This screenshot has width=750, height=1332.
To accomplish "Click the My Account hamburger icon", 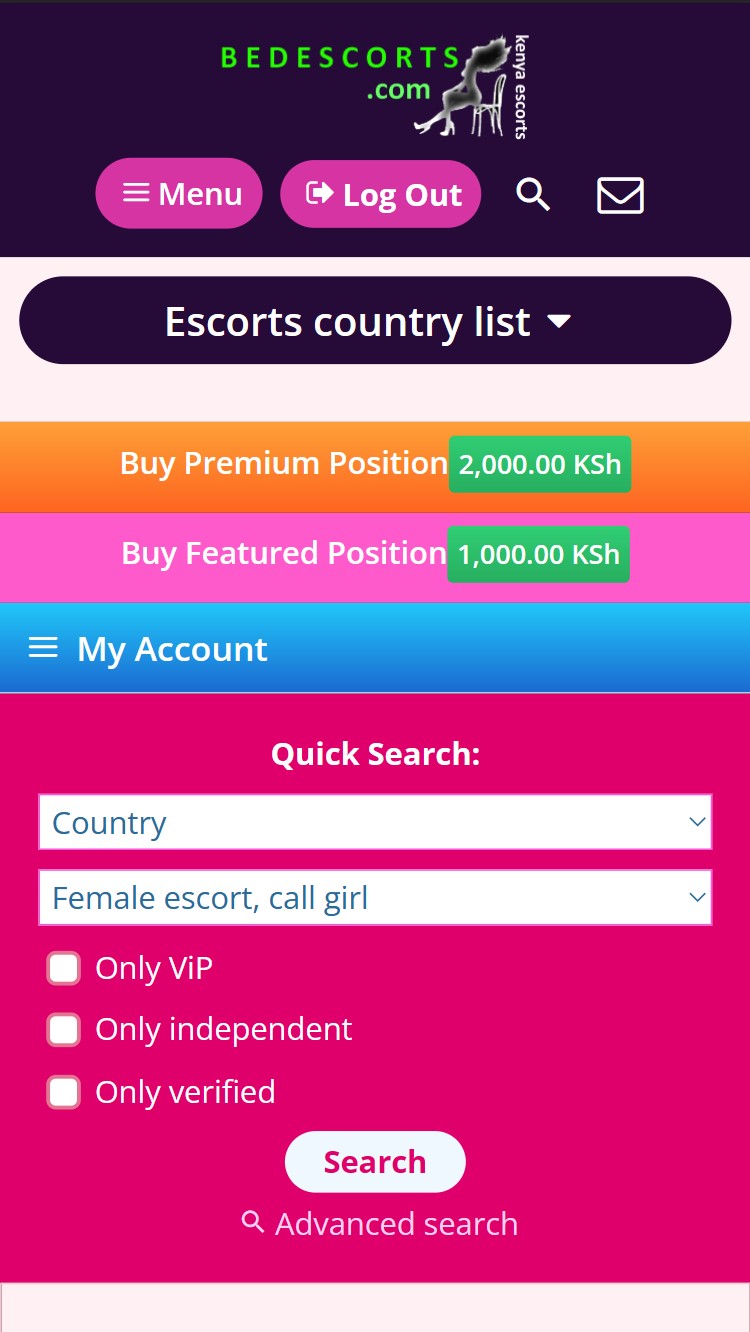I will tap(43, 649).
